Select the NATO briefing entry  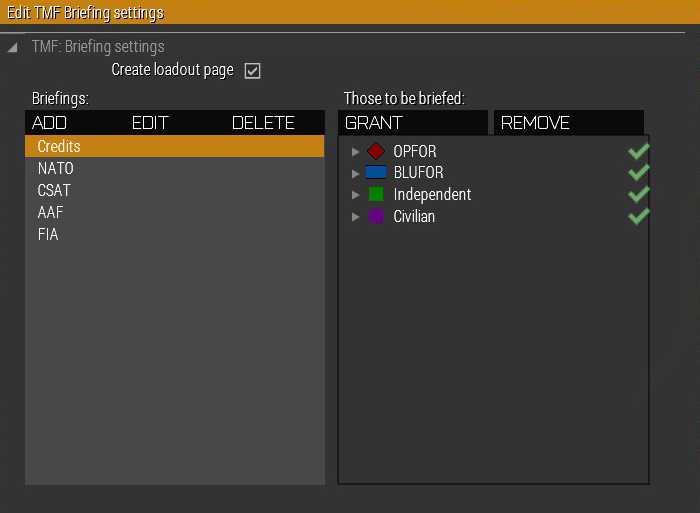(x=175, y=168)
